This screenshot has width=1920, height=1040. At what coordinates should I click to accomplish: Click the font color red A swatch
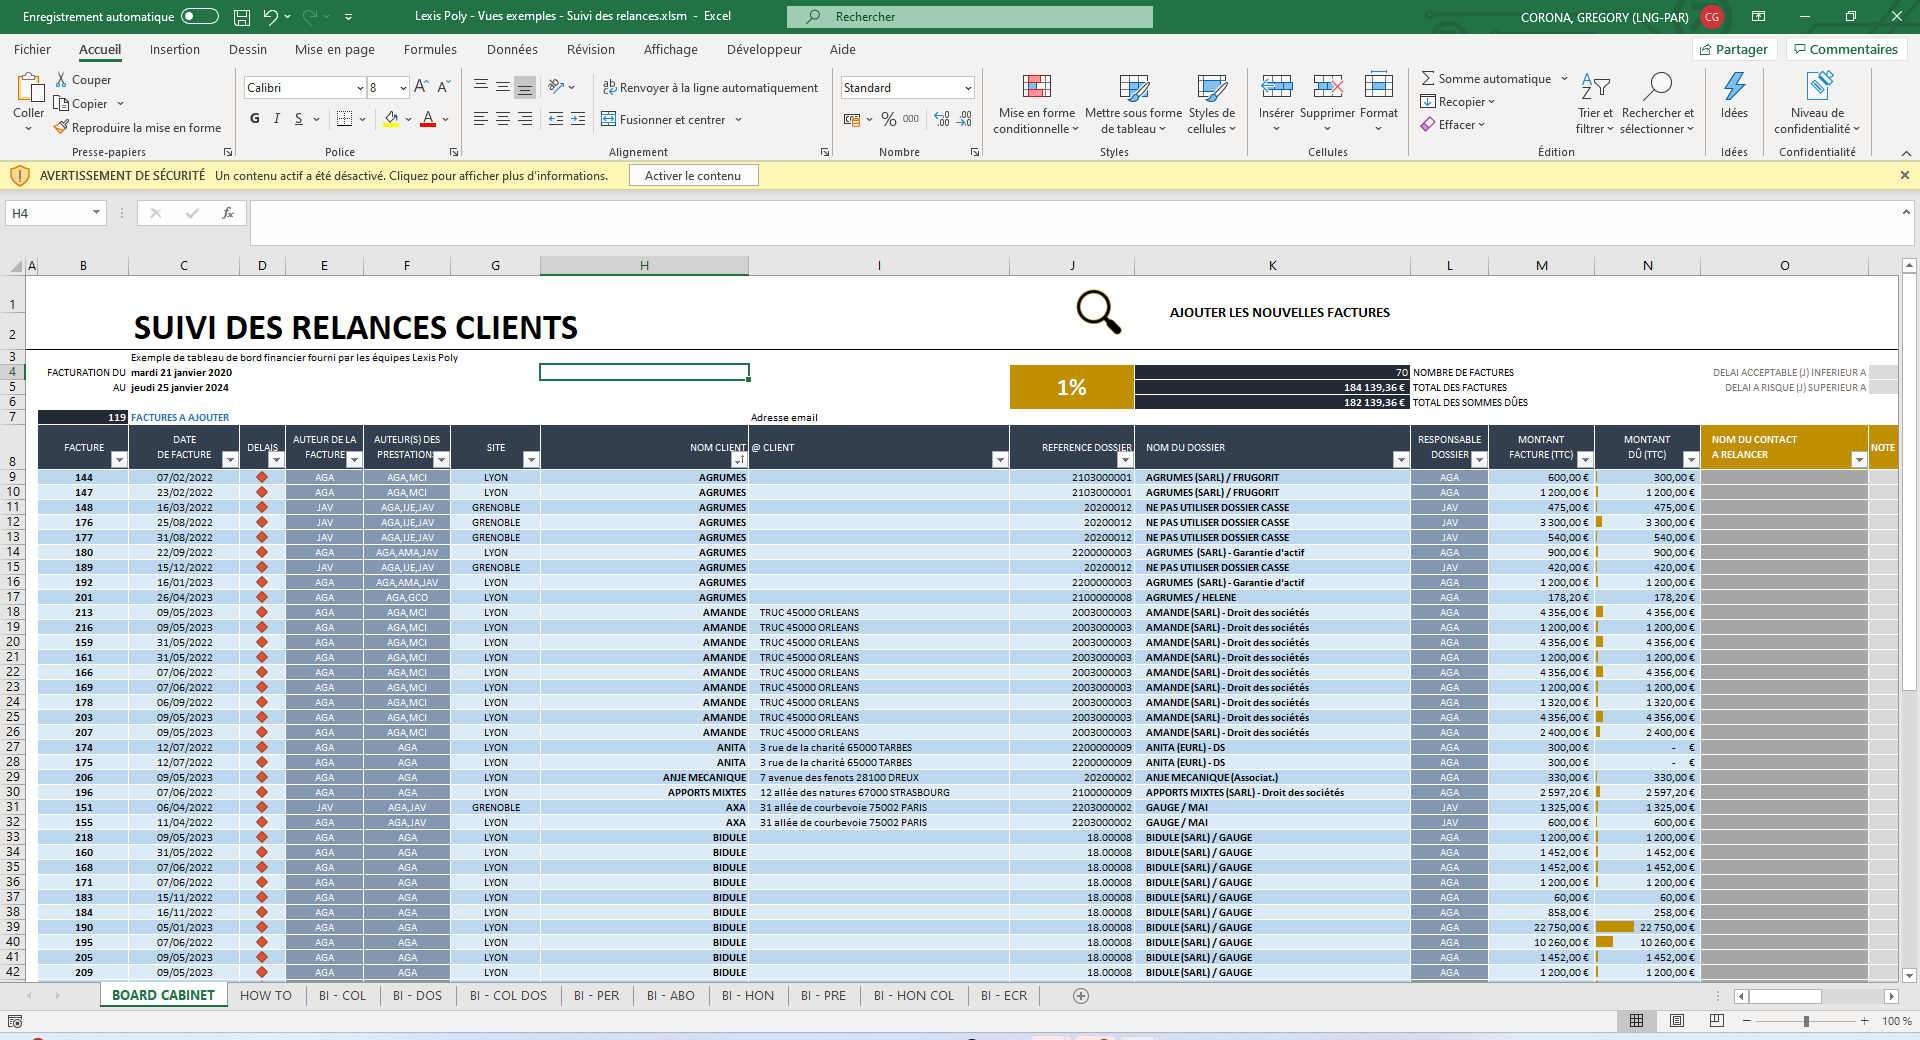pos(428,119)
